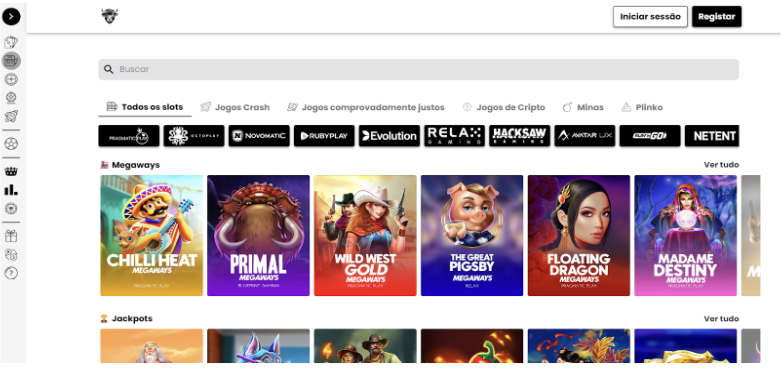Open the playing cards sidebar icon
The width and height of the screenshot is (782, 377).
click(x=11, y=43)
